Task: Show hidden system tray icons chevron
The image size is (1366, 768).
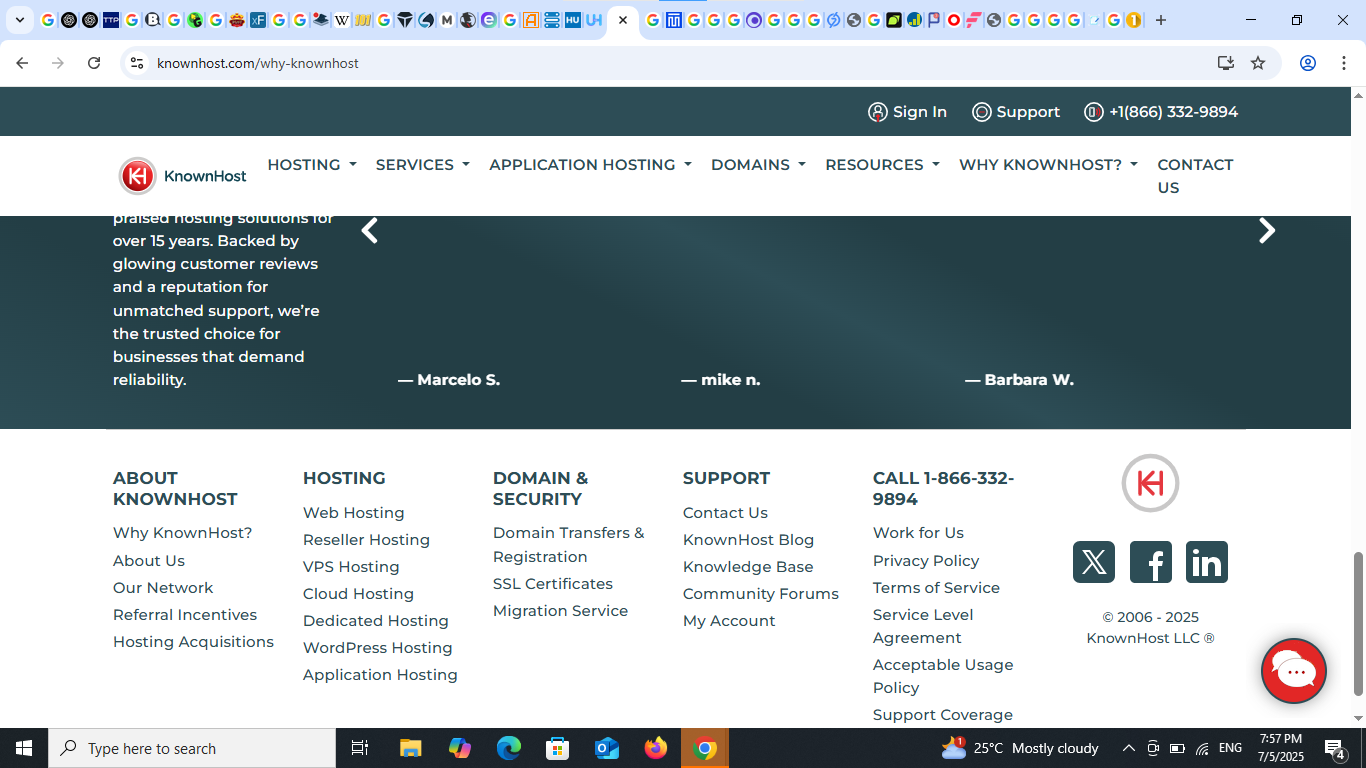Action: point(1128,748)
